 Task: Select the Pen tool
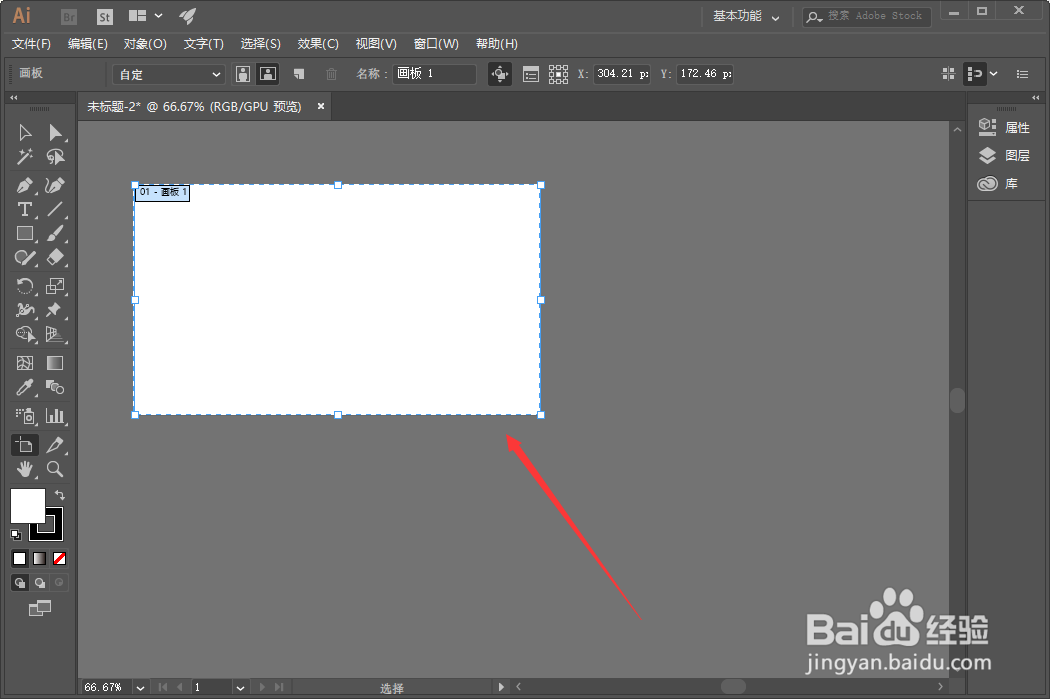click(x=25, y=185)
